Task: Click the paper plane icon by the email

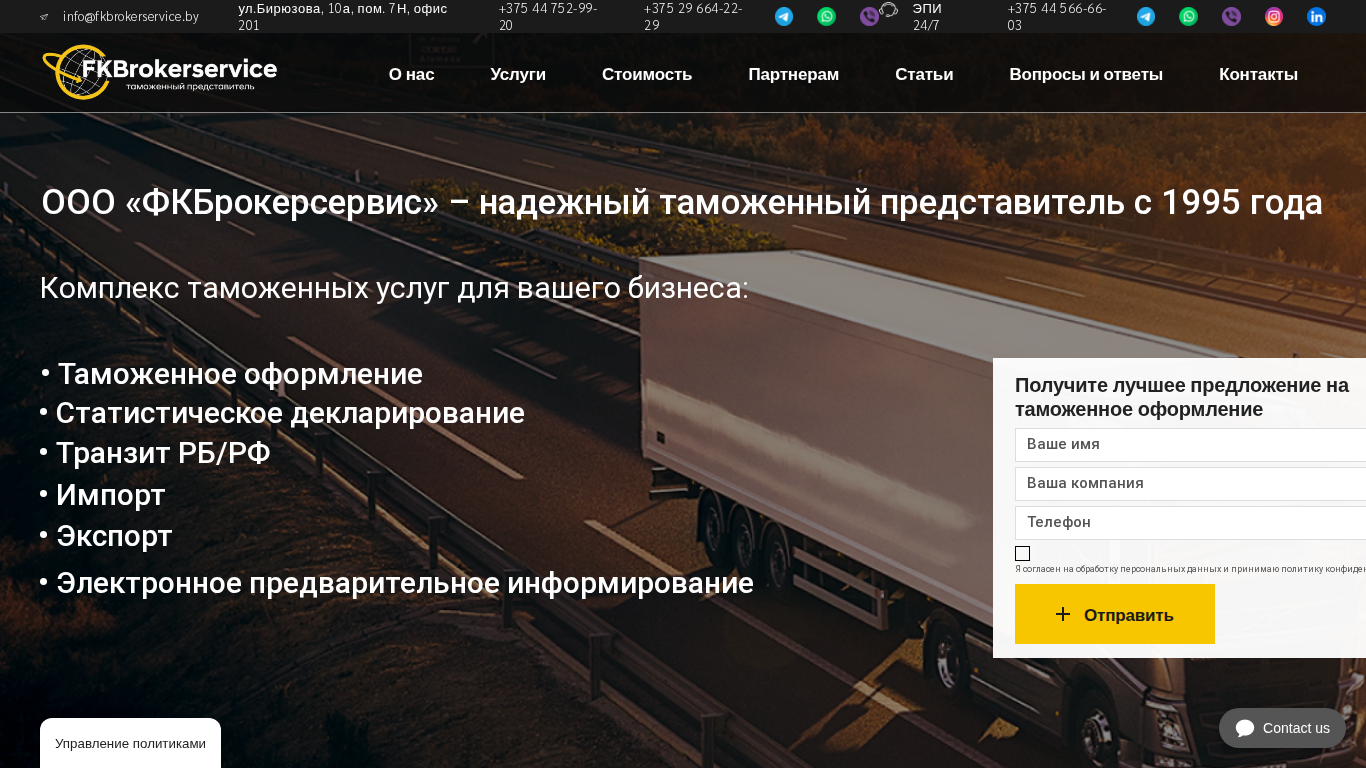Action: pyautogui.click(x=44, y=17)
